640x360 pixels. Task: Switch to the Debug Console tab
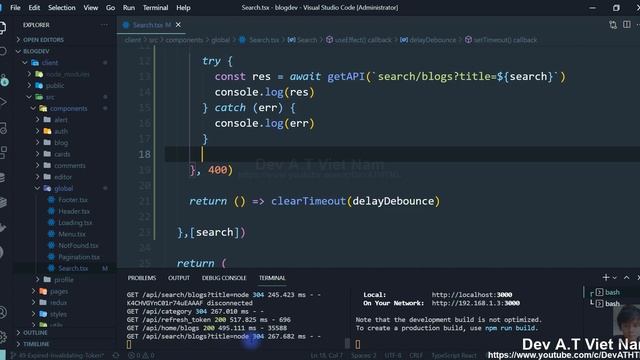click(x=224, y=278)
